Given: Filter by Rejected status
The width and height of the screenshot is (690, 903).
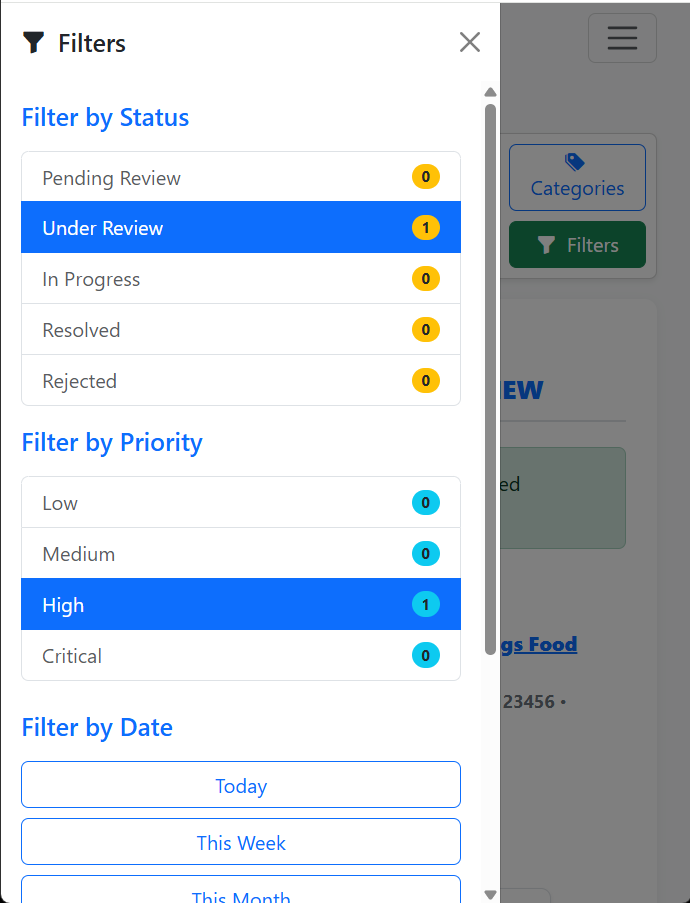Looking at the screenshot, I should point(240,381).
